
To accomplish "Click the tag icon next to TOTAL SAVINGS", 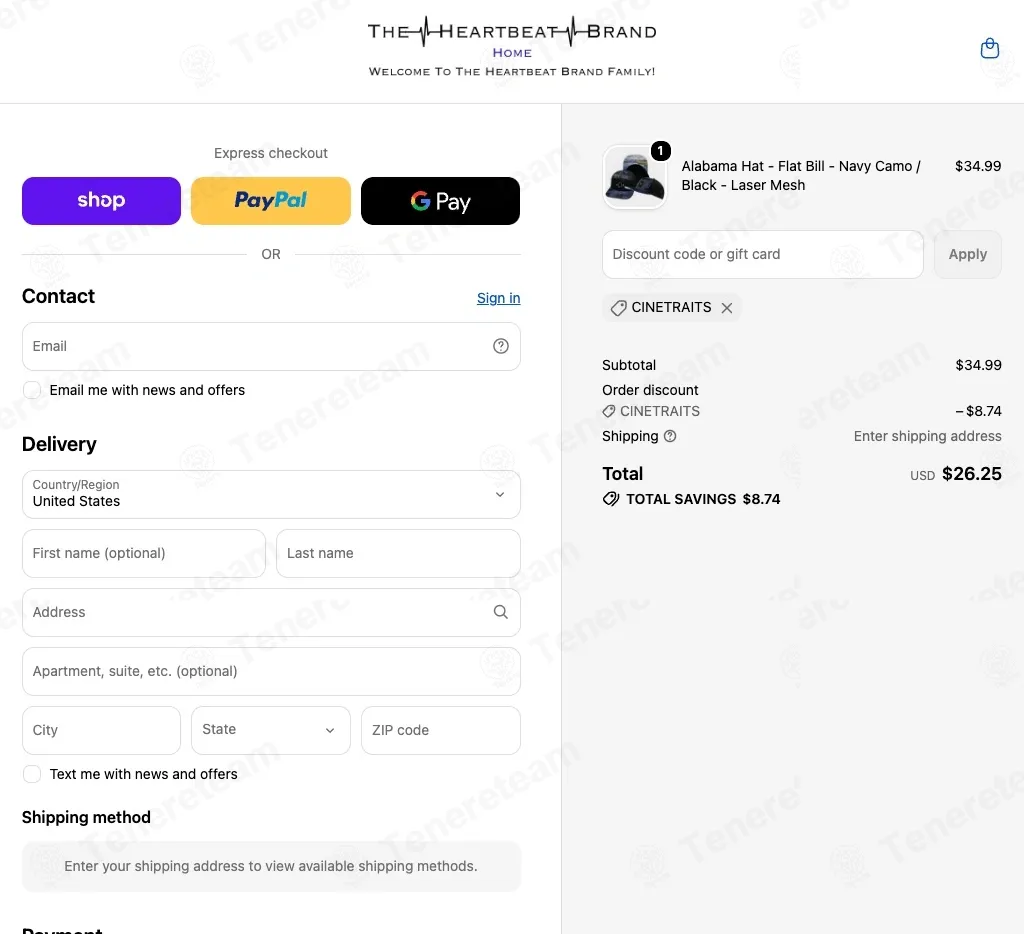I will coord(611,499).
